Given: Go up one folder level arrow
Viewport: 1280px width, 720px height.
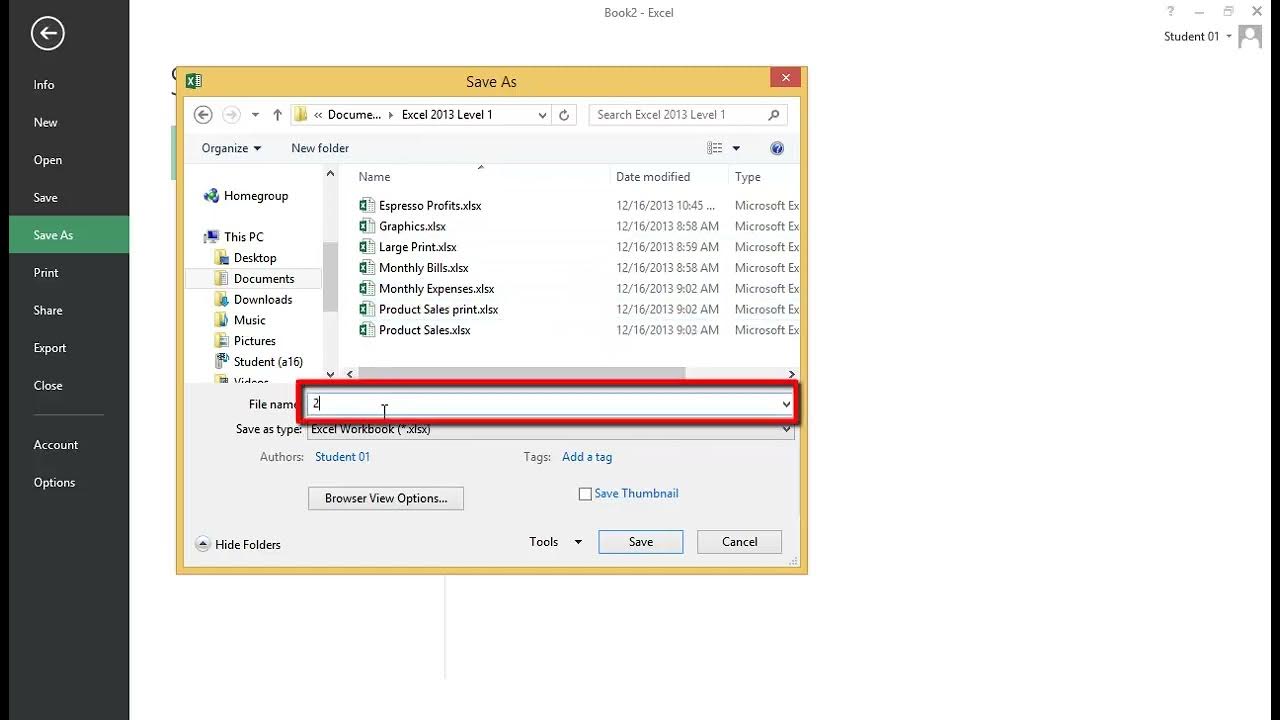Looking at the screenshot, I should coord(277,115).
